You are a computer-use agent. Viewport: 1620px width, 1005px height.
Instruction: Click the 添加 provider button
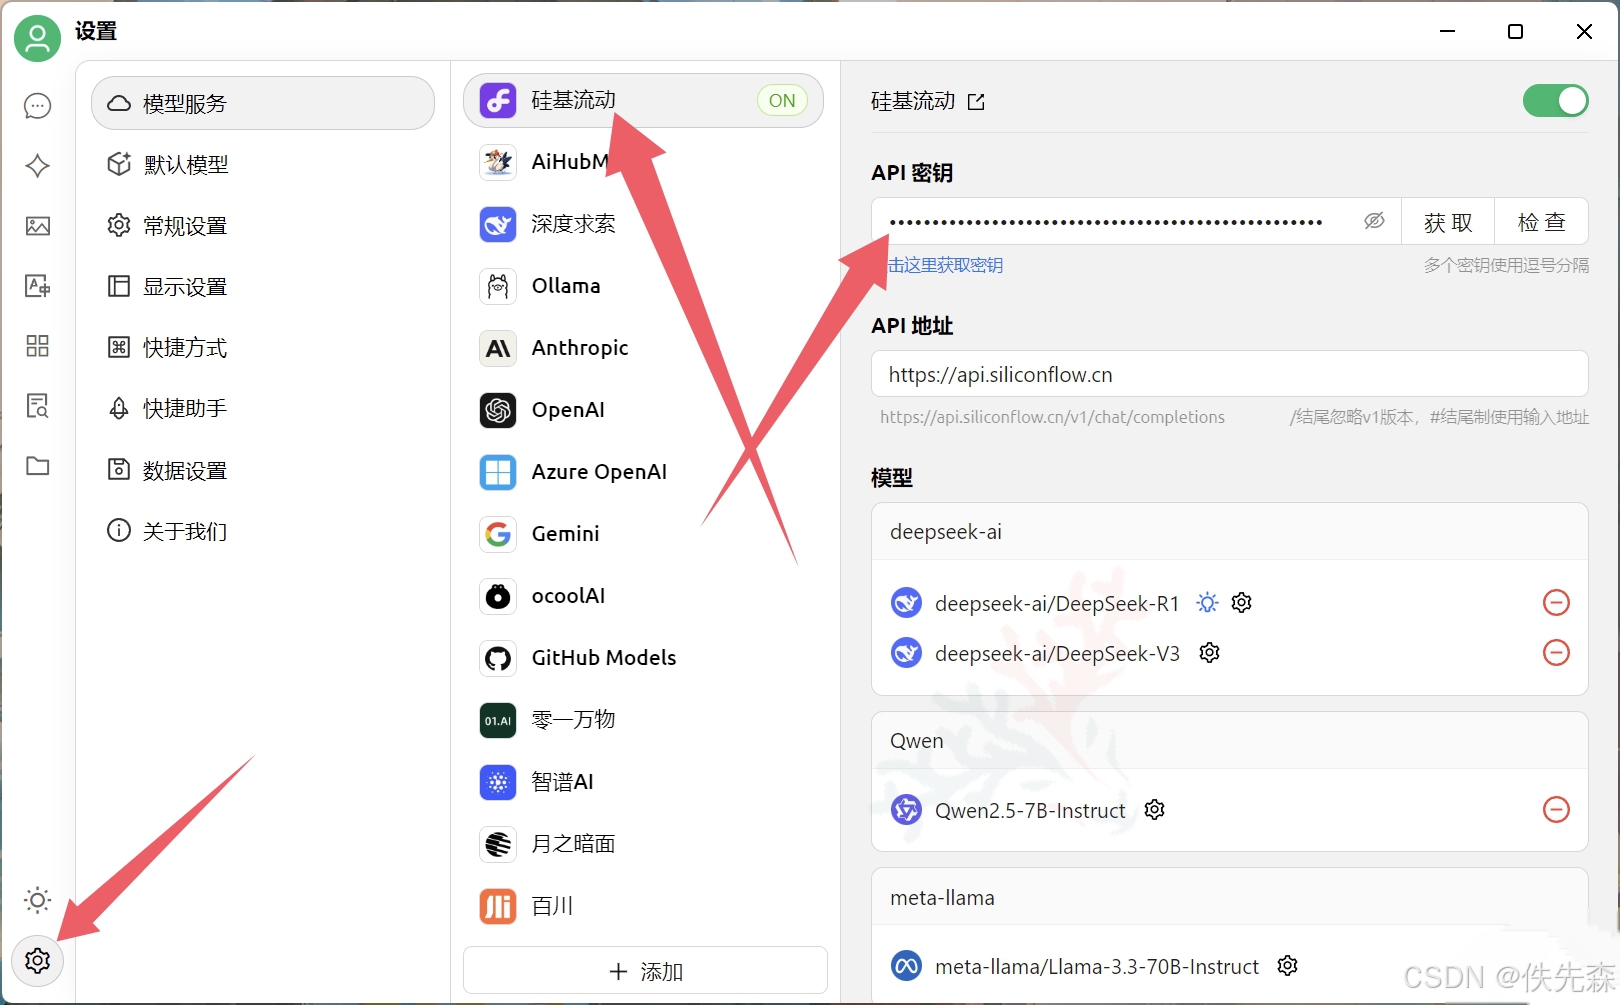645,971
